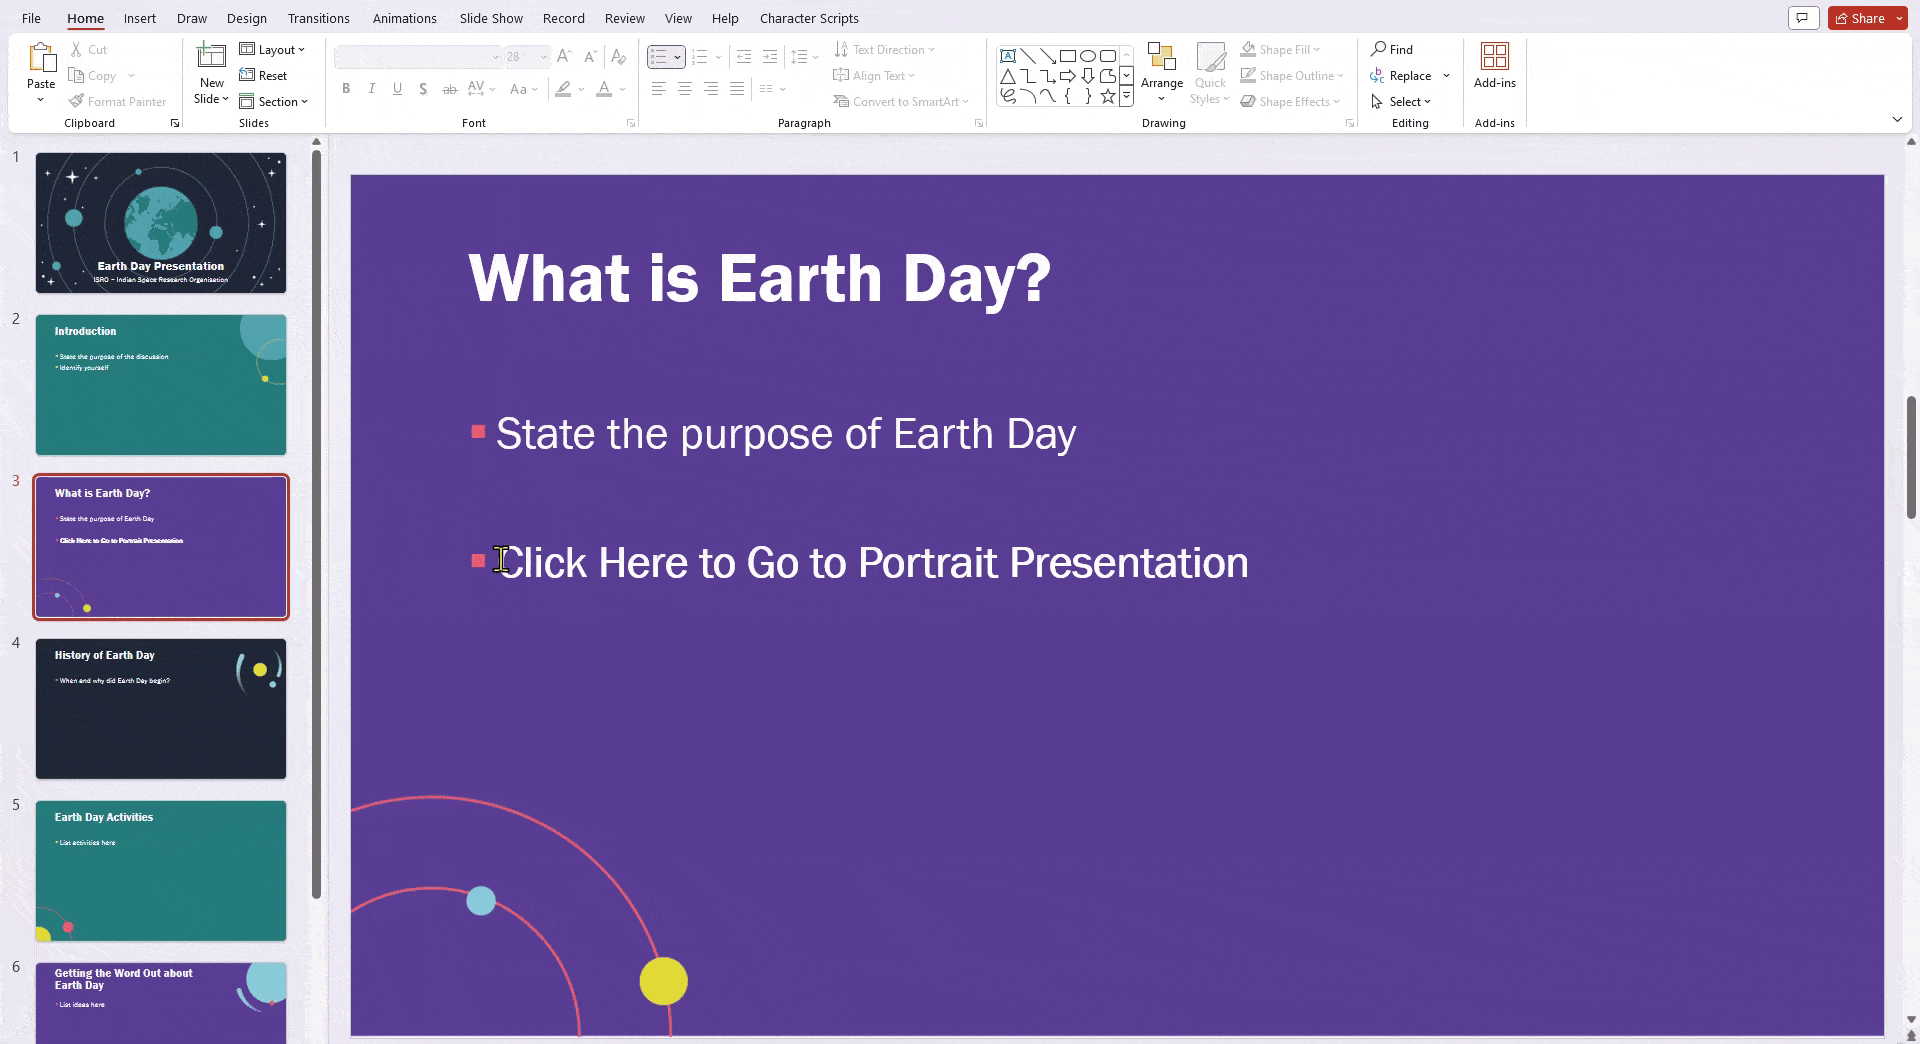The image size is (1920, 1044).
Task: Open the Transitions tab
Action: (x=318, y=18)
